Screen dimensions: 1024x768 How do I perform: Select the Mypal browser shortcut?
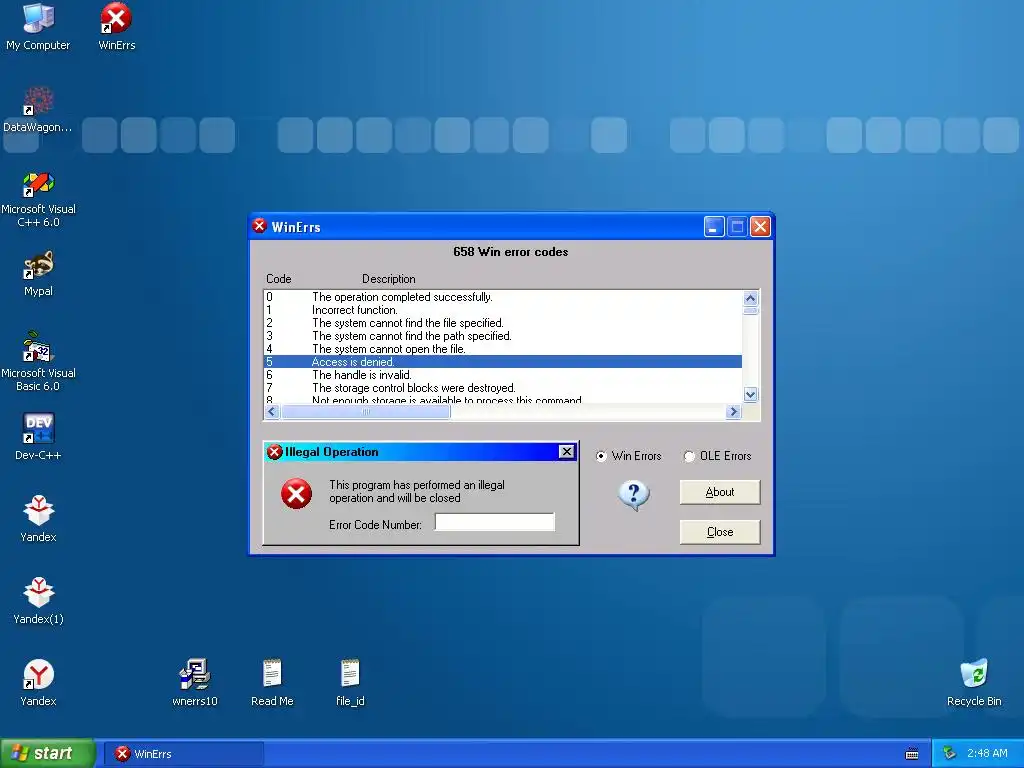(x=38, y=273)
